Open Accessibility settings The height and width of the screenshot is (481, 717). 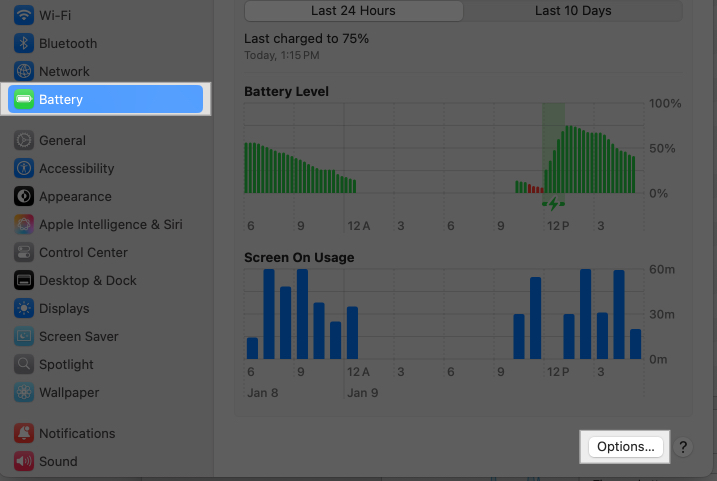(x=106, y=168)
